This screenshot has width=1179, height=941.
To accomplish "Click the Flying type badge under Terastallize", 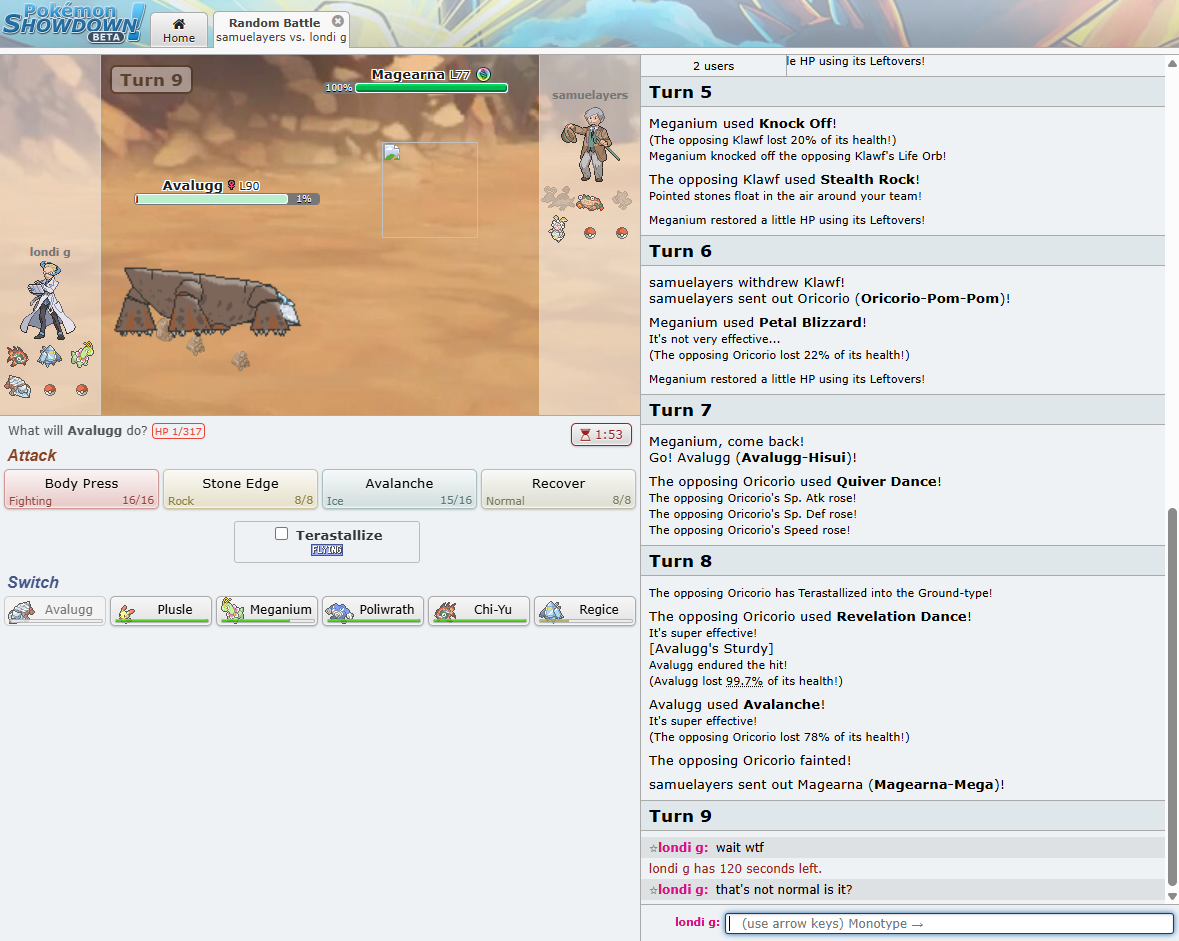I will point(327,550).
